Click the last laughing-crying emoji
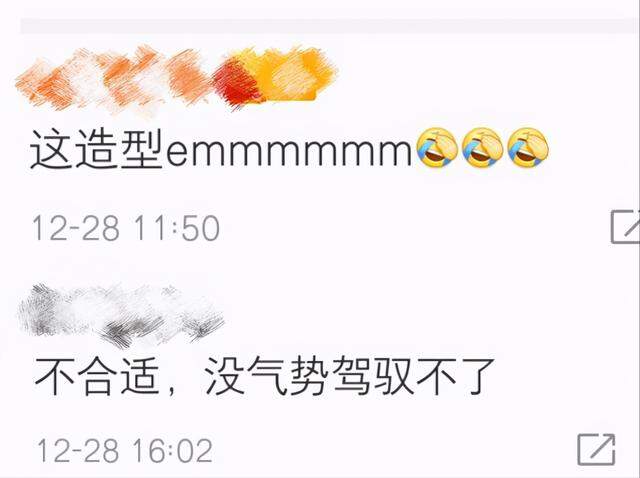Screen dimensions: 640x478 [528, 148]
